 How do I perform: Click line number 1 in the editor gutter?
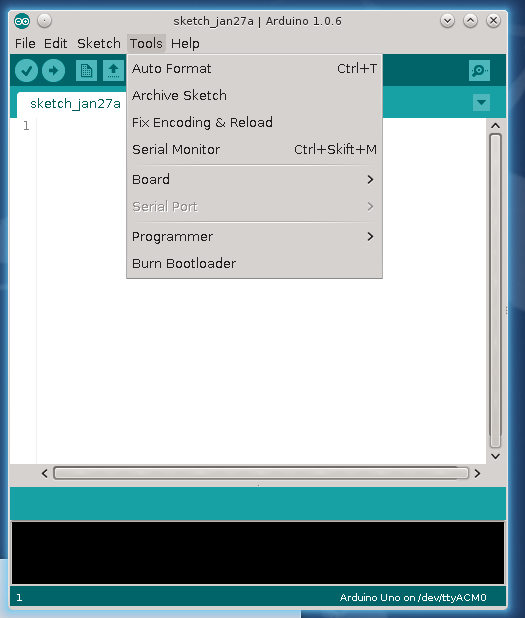(26, 126)
